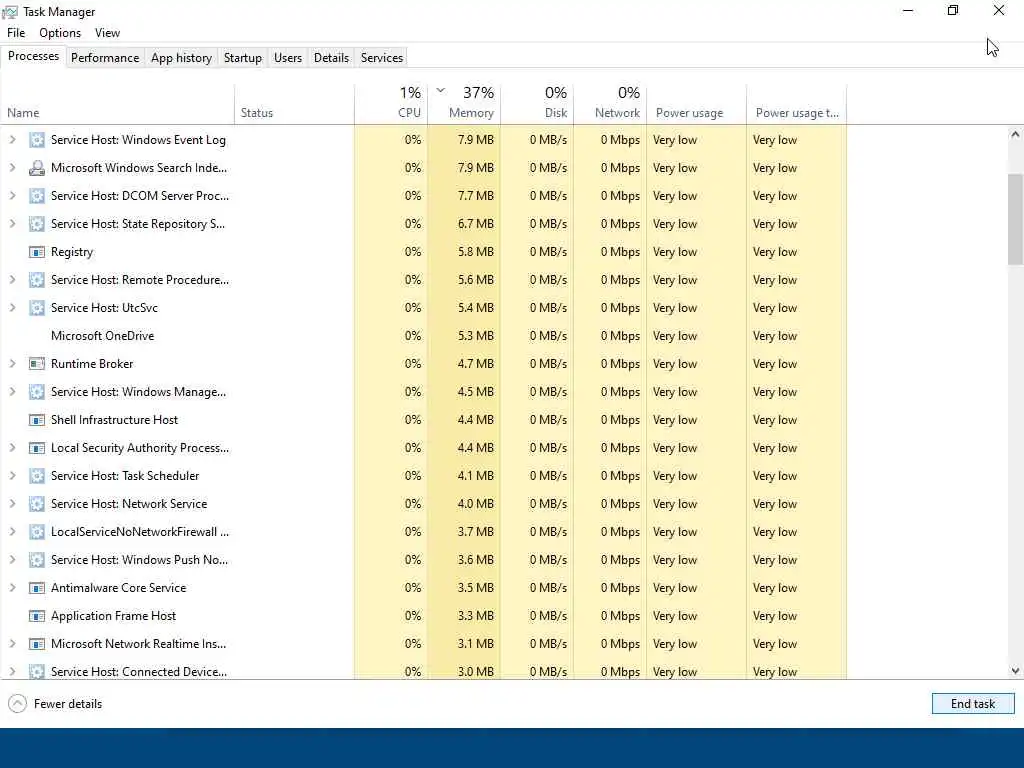
Task: Expand Service Host: State Repository Service
Action: [12, 224]
